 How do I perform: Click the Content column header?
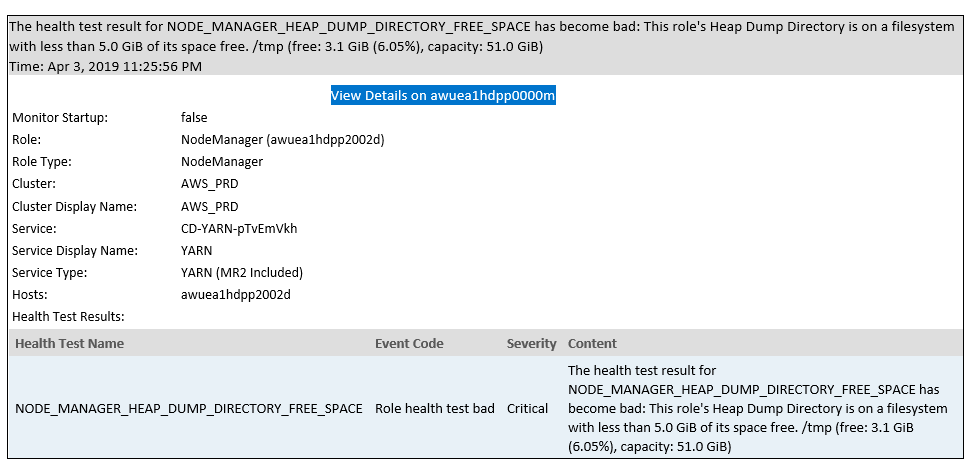click(x=592, y=344)
